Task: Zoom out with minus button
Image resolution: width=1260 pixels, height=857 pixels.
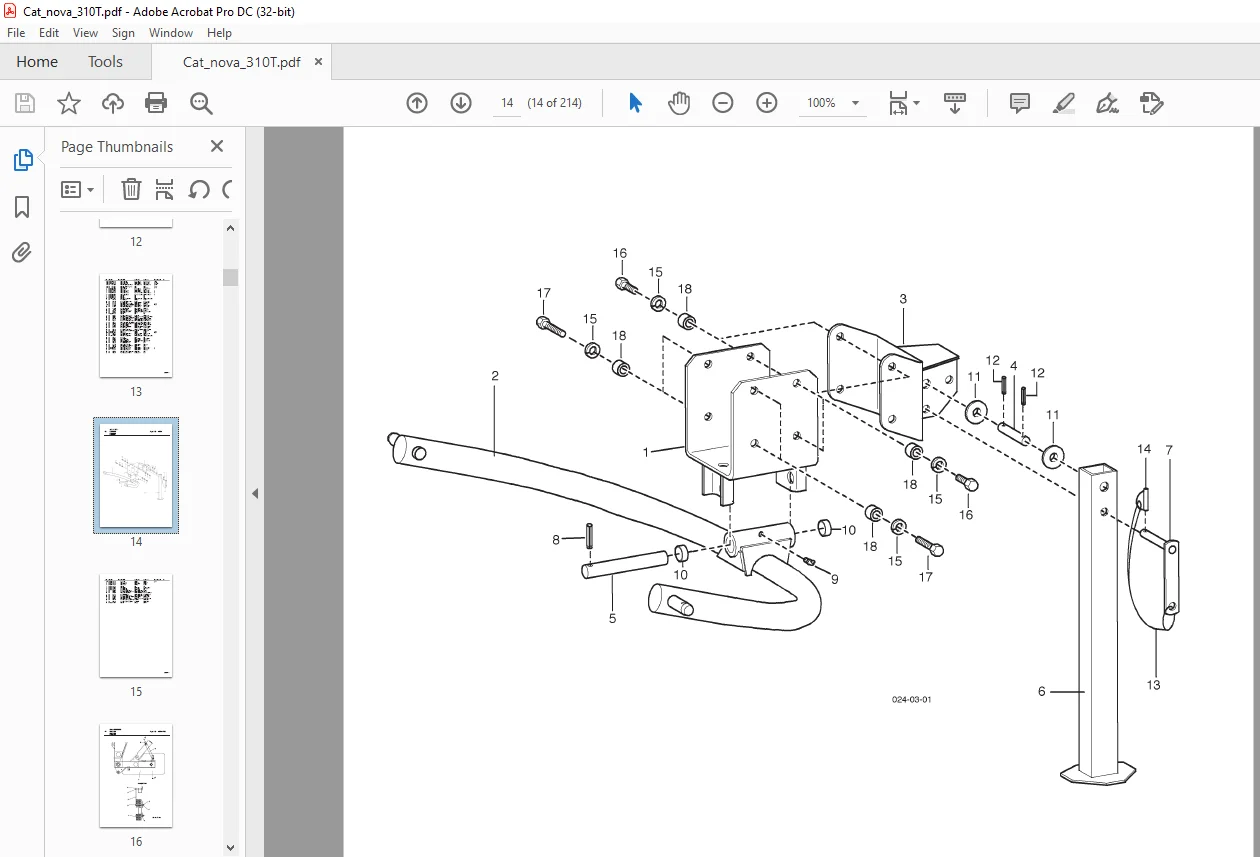Action: 723,103
